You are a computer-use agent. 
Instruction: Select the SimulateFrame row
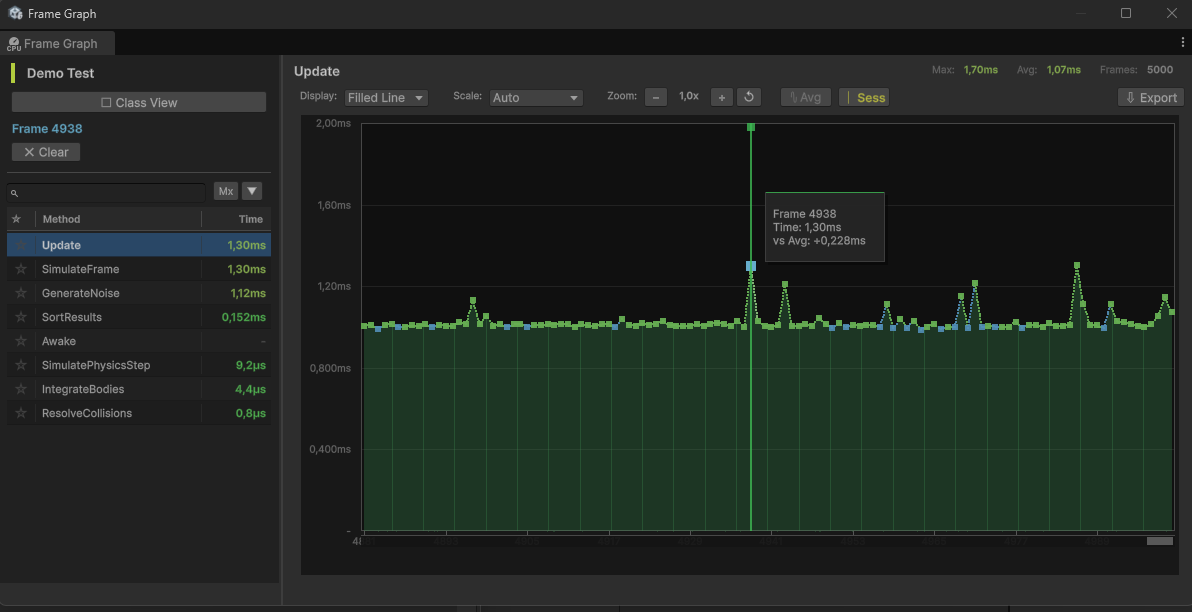pyautogui.click(x=139, y=269)
